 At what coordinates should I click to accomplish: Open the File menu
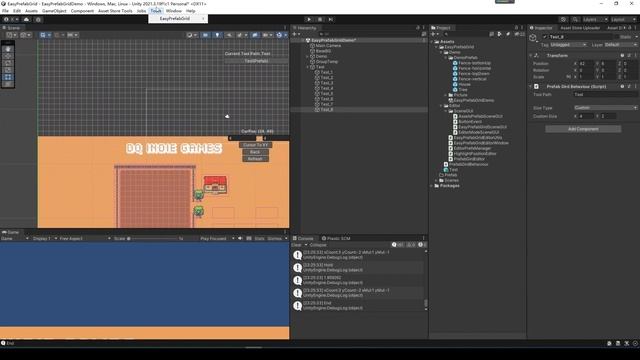[x=5, y=11]
